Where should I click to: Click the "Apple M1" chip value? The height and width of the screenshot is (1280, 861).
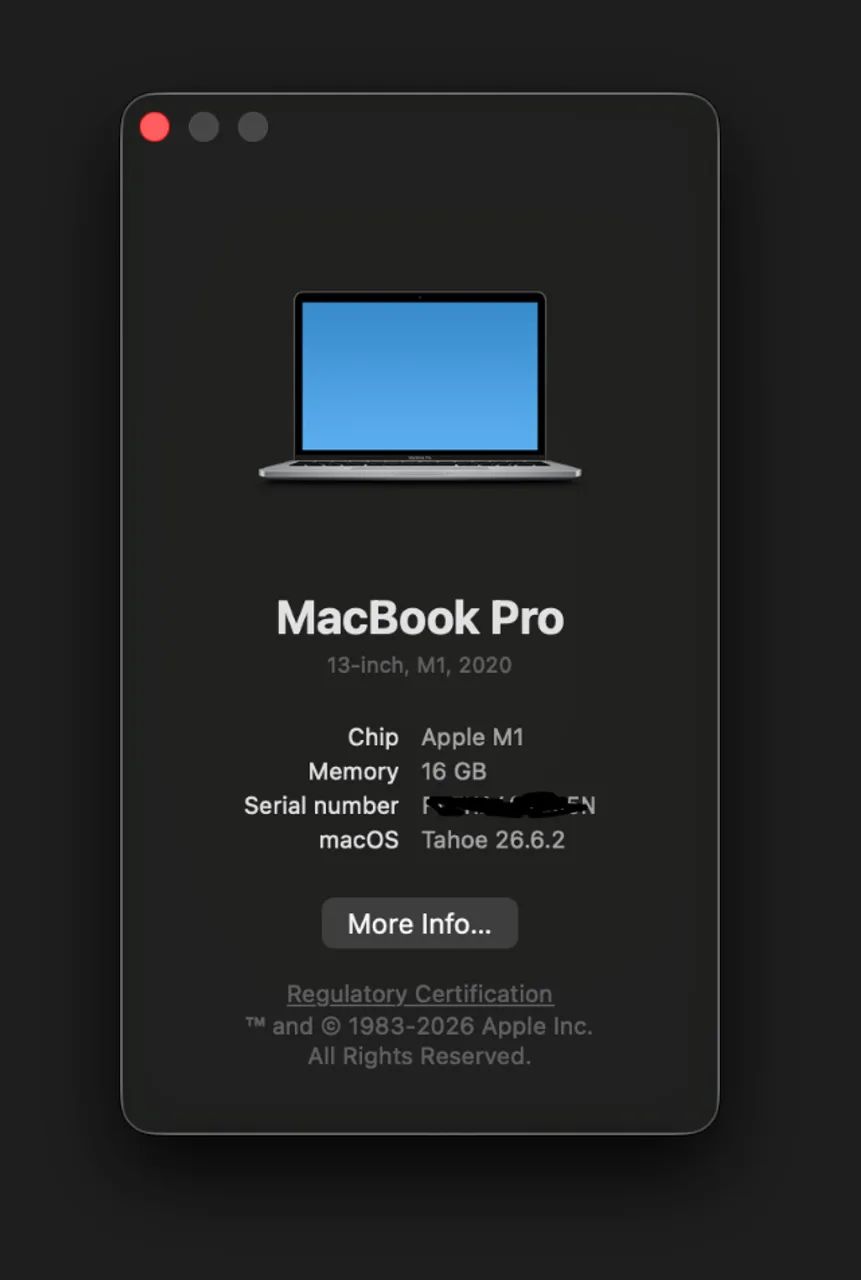click(x=473, y=737)
